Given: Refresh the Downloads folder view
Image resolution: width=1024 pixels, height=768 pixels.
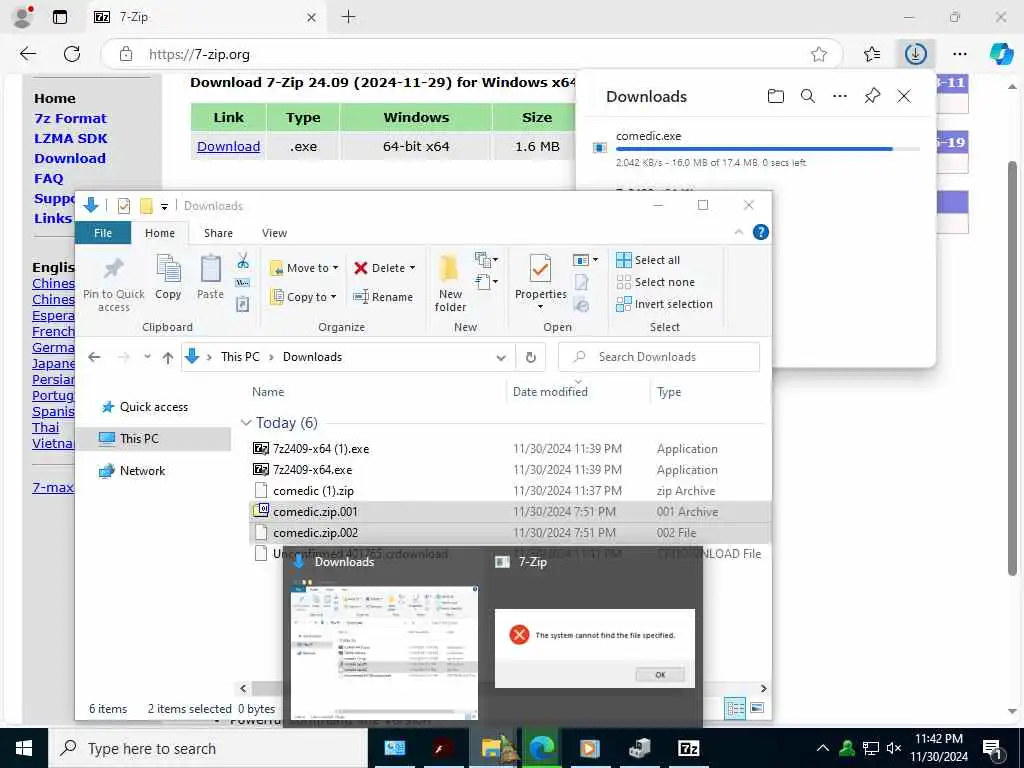Looking at the screenshot, I should pos(531,357).
